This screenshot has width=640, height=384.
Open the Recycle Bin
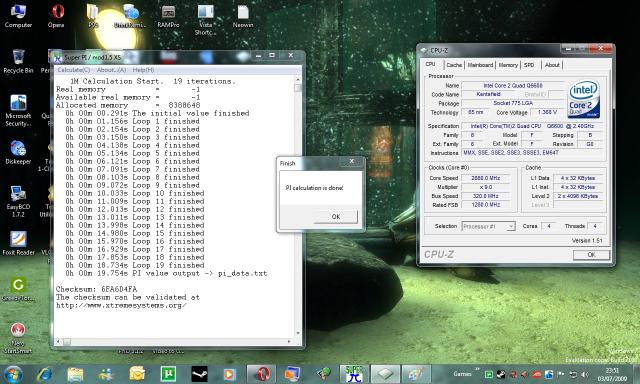pos(18,62)
